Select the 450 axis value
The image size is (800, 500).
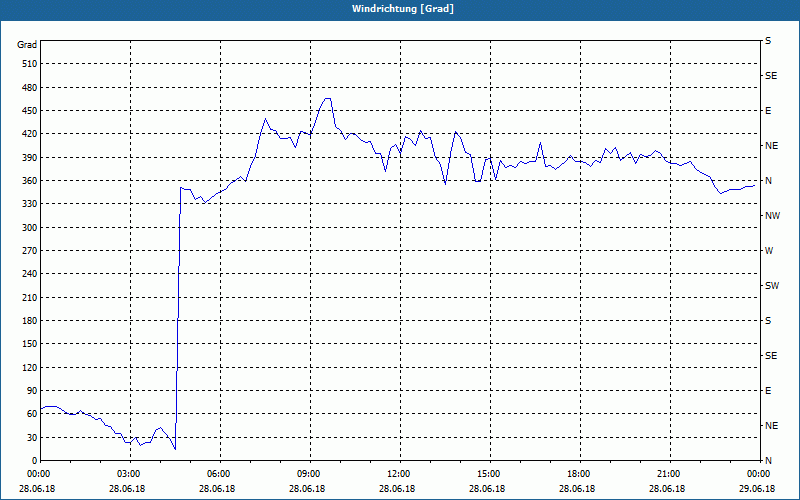coord(30,111)
